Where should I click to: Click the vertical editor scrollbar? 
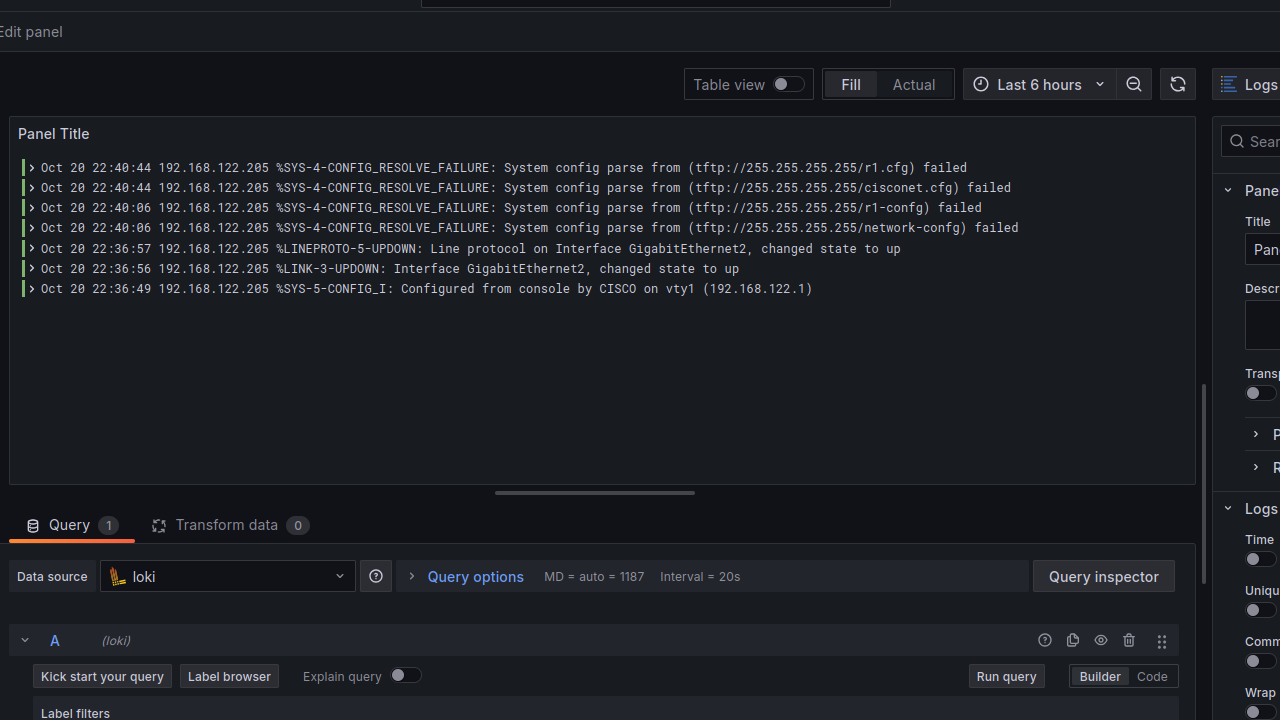[x=1203, y=484]
